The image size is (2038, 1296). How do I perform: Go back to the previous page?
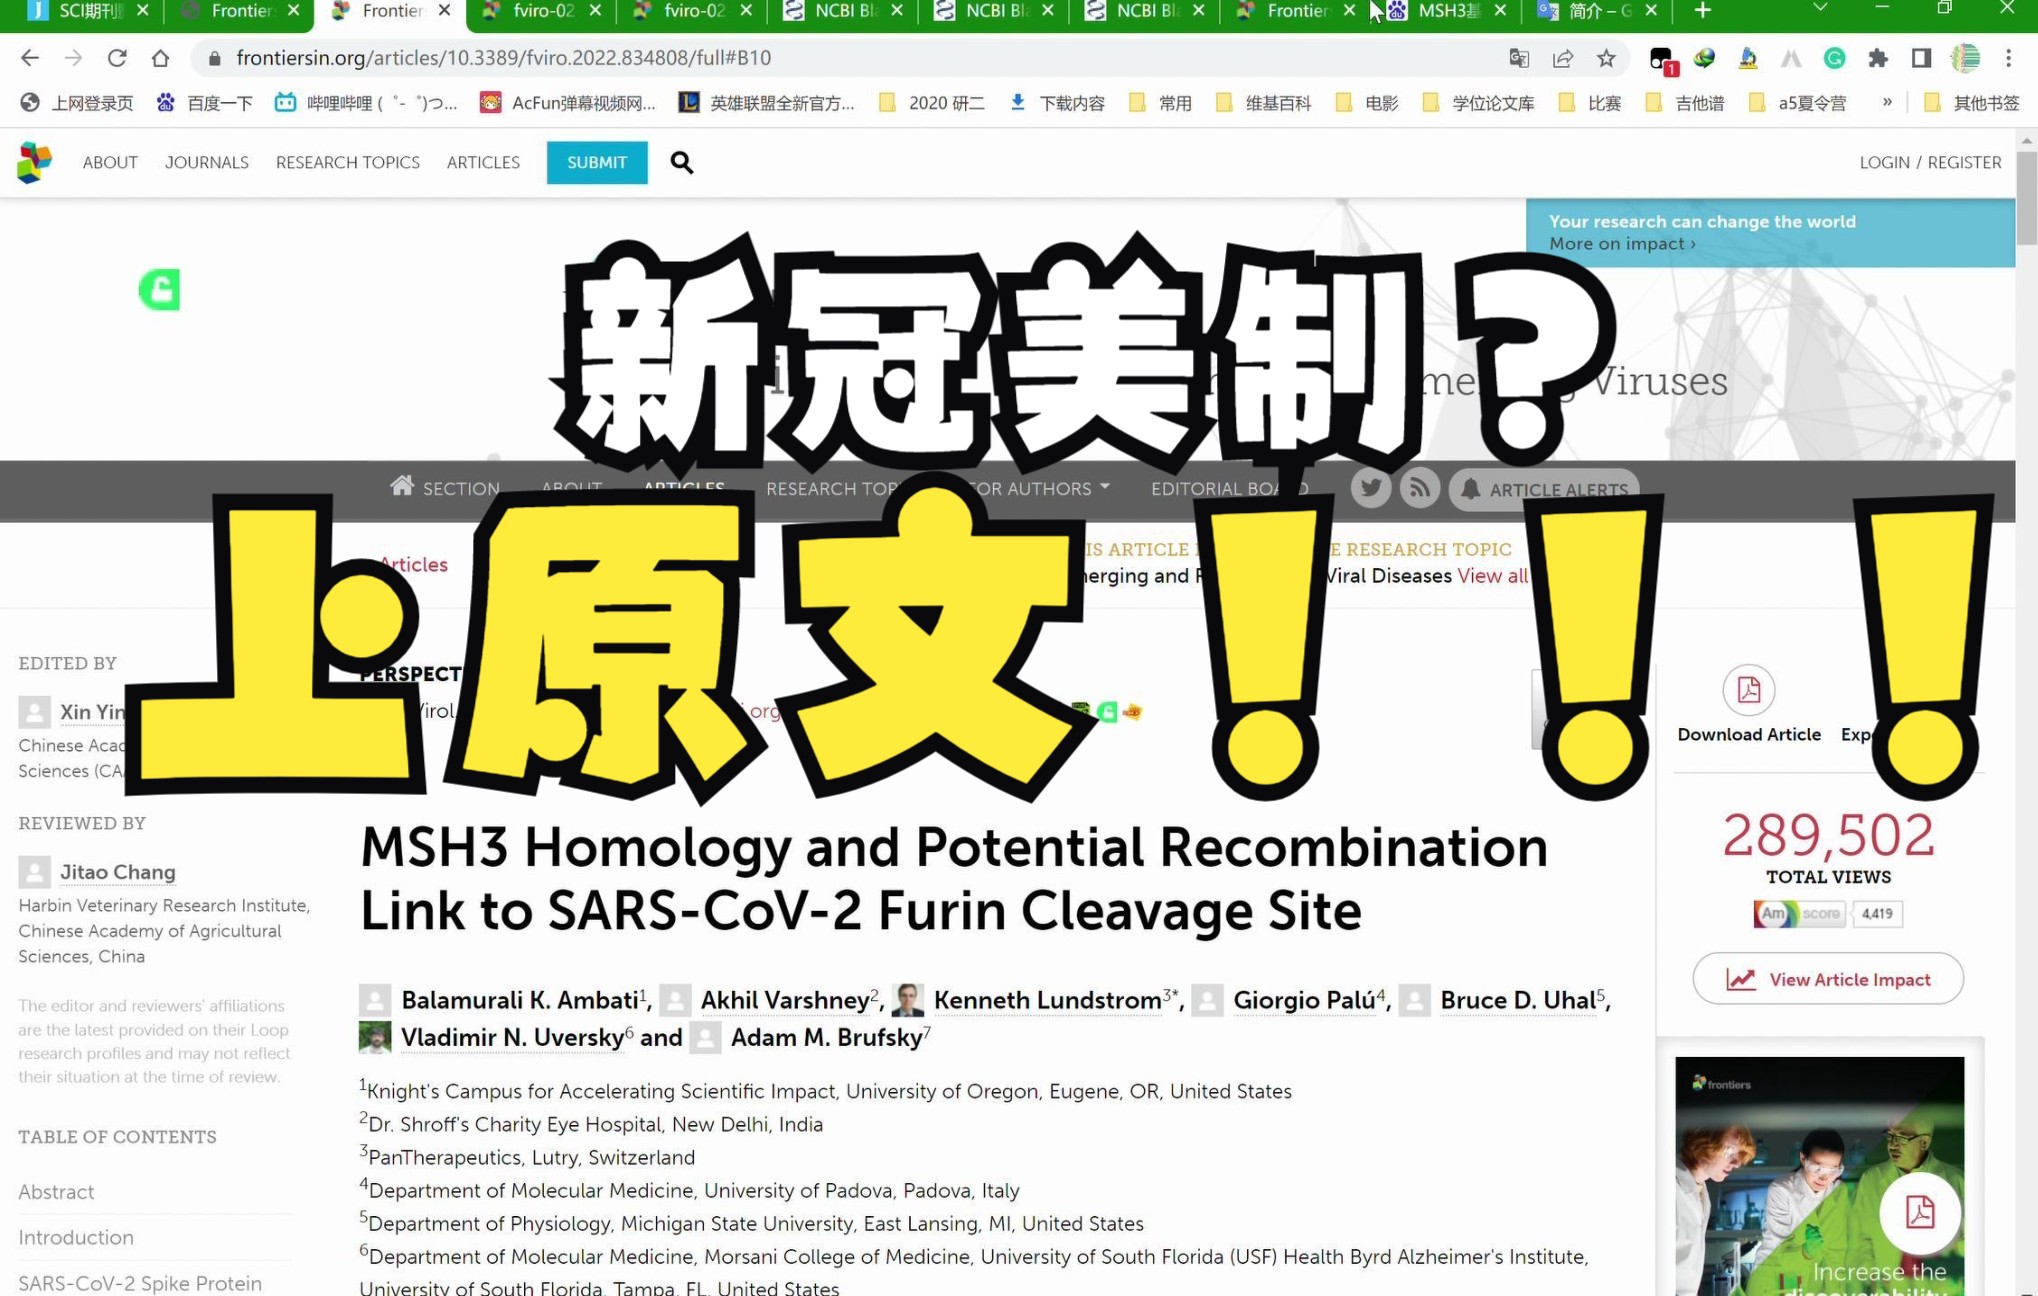click(30, 58)
